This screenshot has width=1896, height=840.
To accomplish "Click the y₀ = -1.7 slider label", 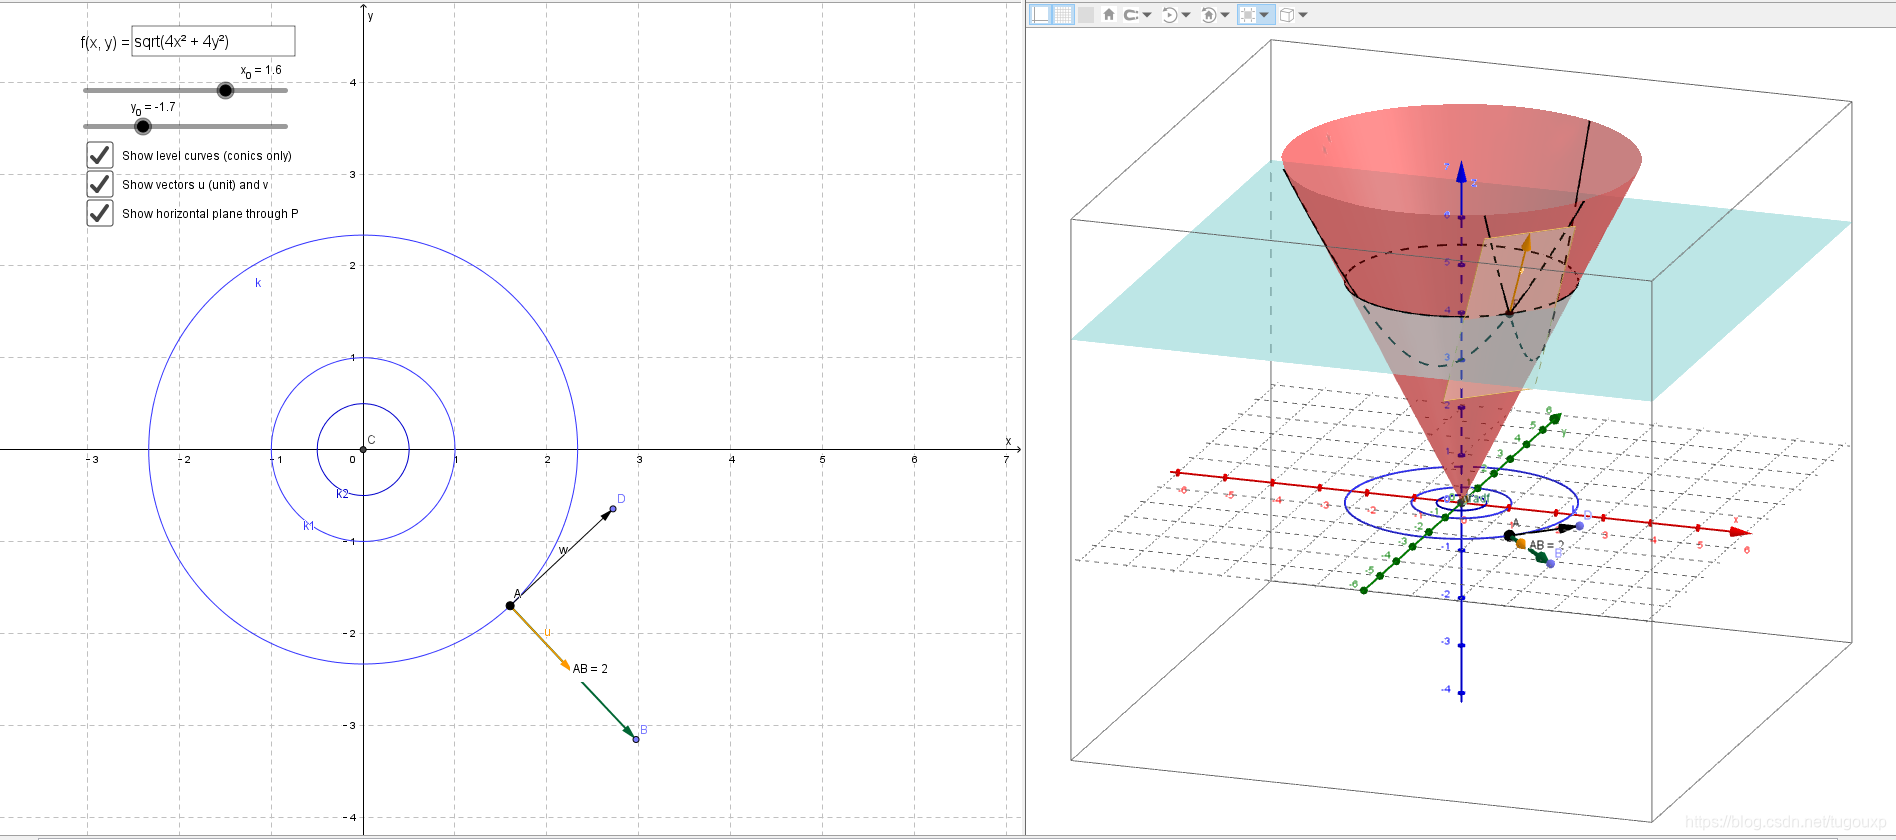I will click(x=153, y=108).
